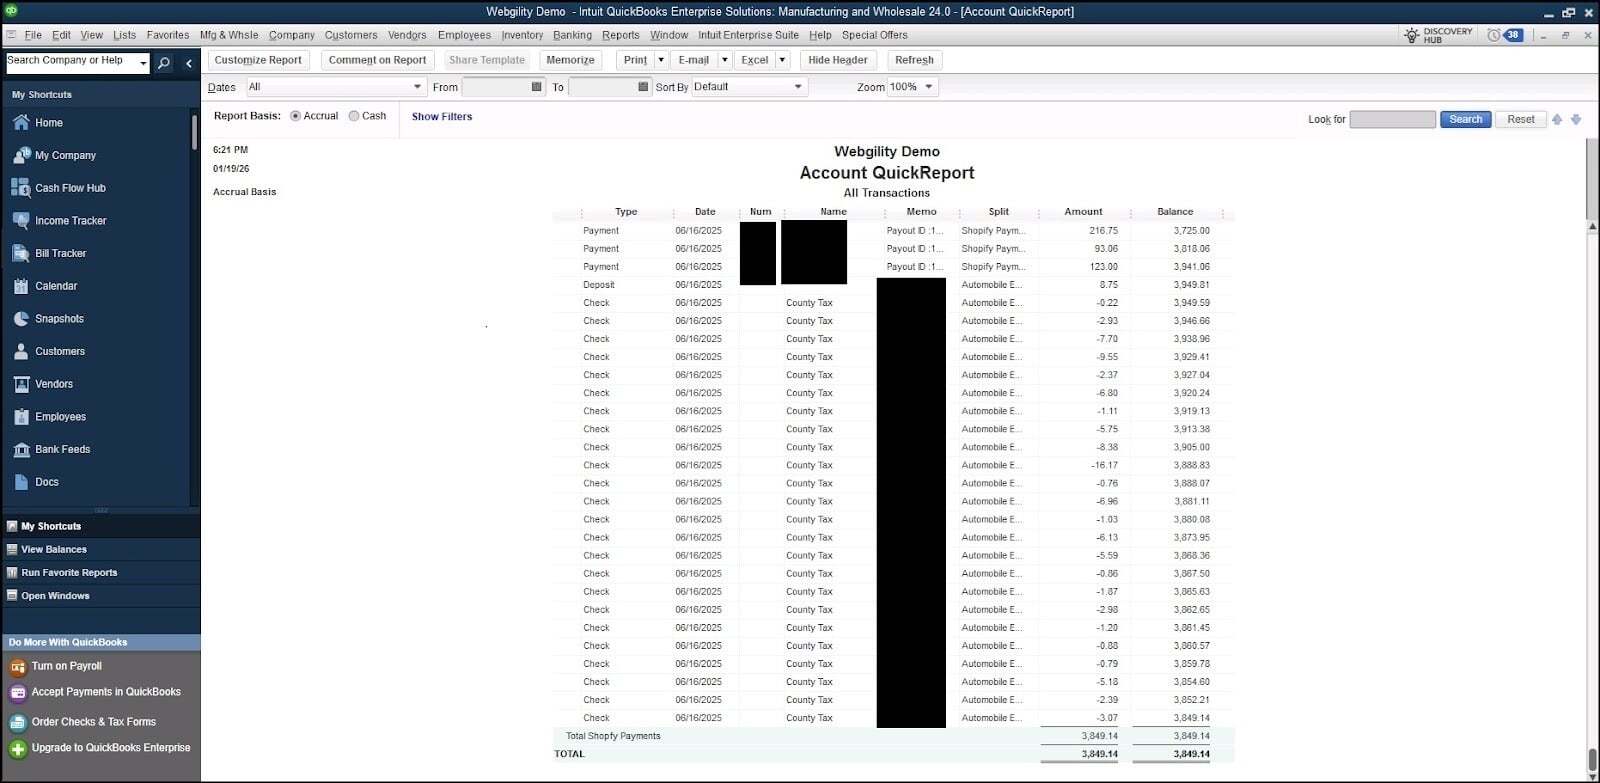
Task: Click the Amount column header
Action: 1083,212
